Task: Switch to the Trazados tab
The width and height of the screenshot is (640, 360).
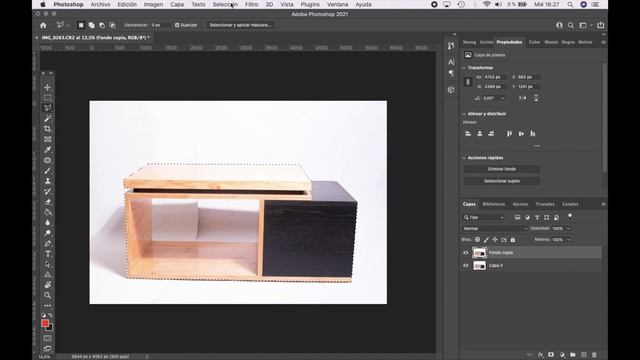Action: [545, 204]
